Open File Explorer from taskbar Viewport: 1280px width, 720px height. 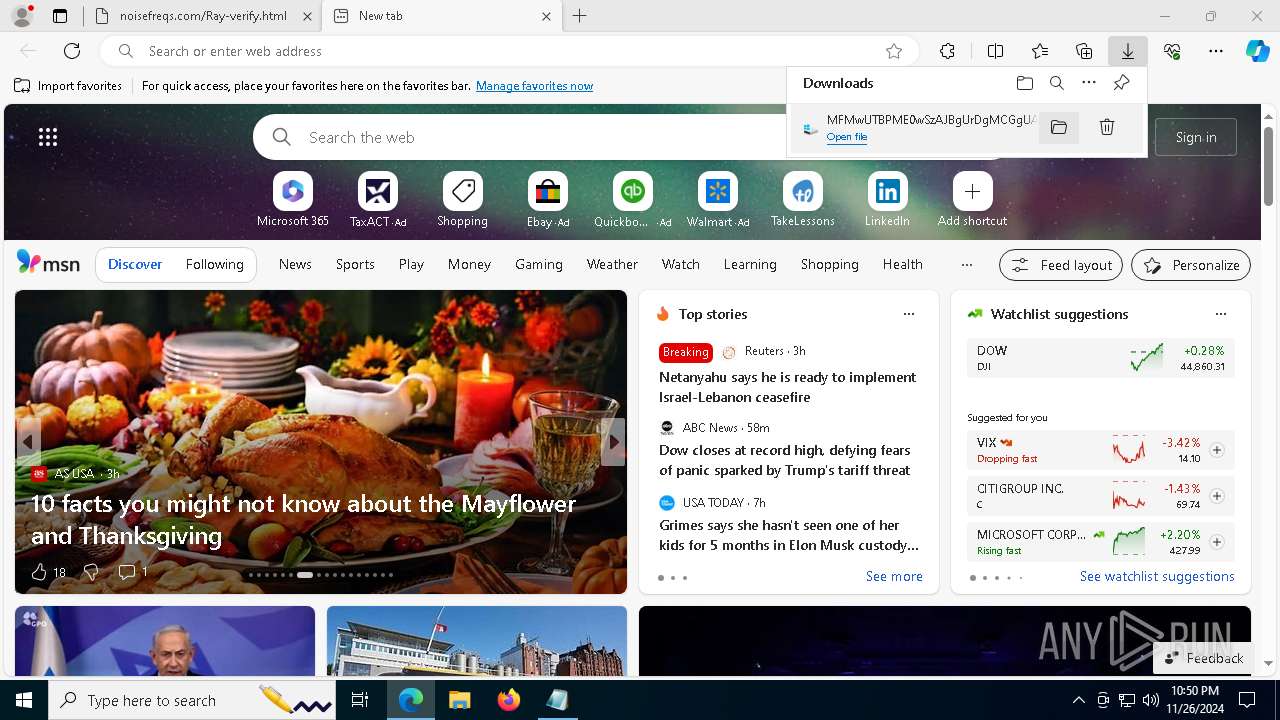pyautogui.click(x=460, y=700)
